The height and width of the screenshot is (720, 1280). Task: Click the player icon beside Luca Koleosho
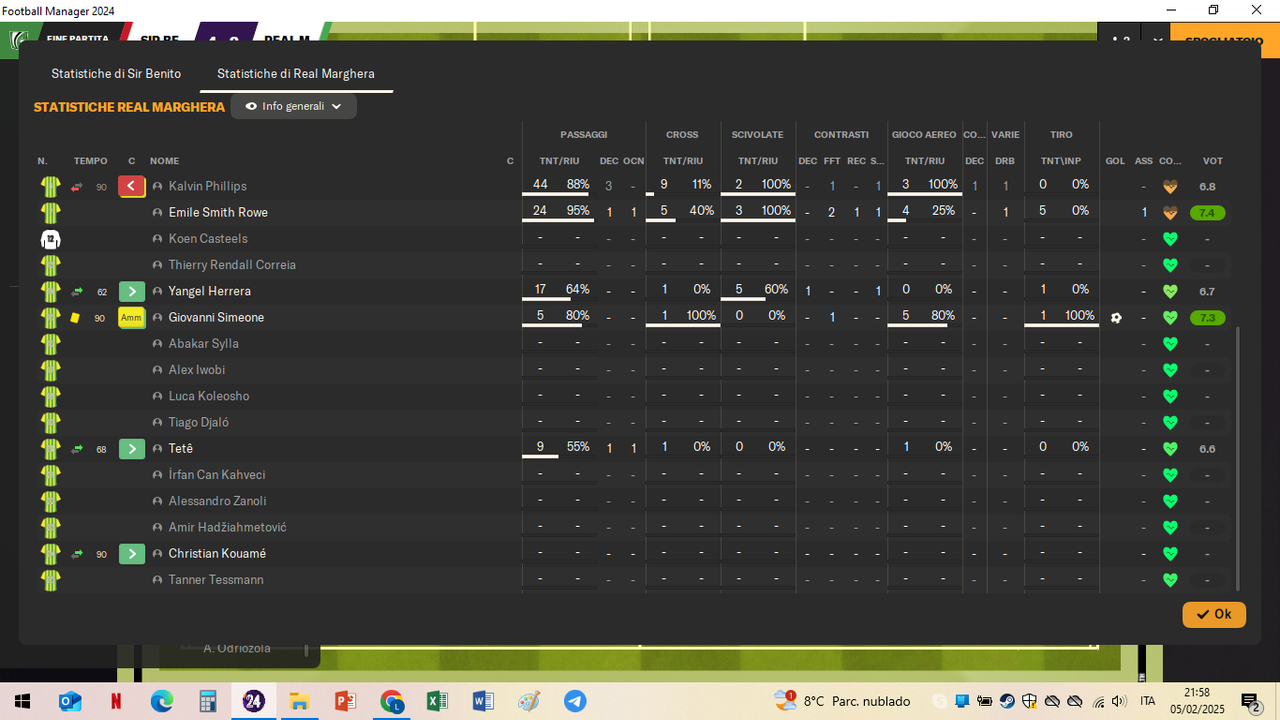point(158,396)
